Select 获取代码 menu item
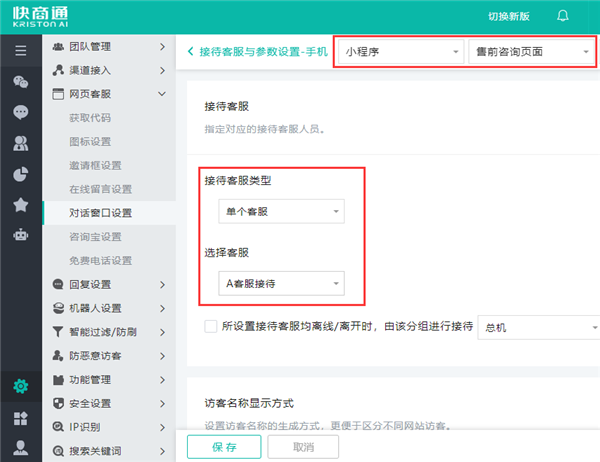This screenshot has height=462, width=600. pos(89,117)
